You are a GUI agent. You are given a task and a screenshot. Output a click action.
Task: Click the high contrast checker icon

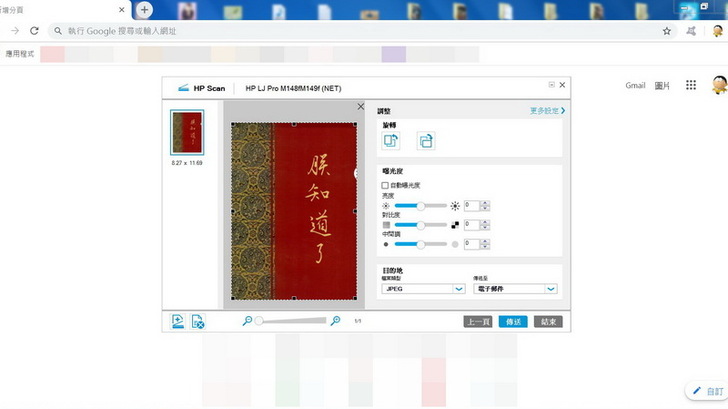click(455, 225)
